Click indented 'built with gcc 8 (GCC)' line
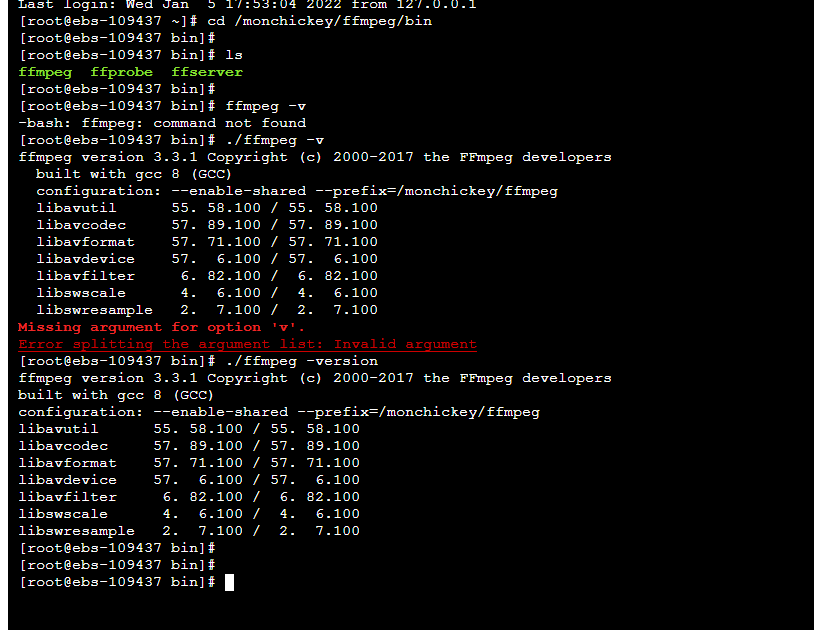The height and width of the screenshot is (630, 814). 133,174
